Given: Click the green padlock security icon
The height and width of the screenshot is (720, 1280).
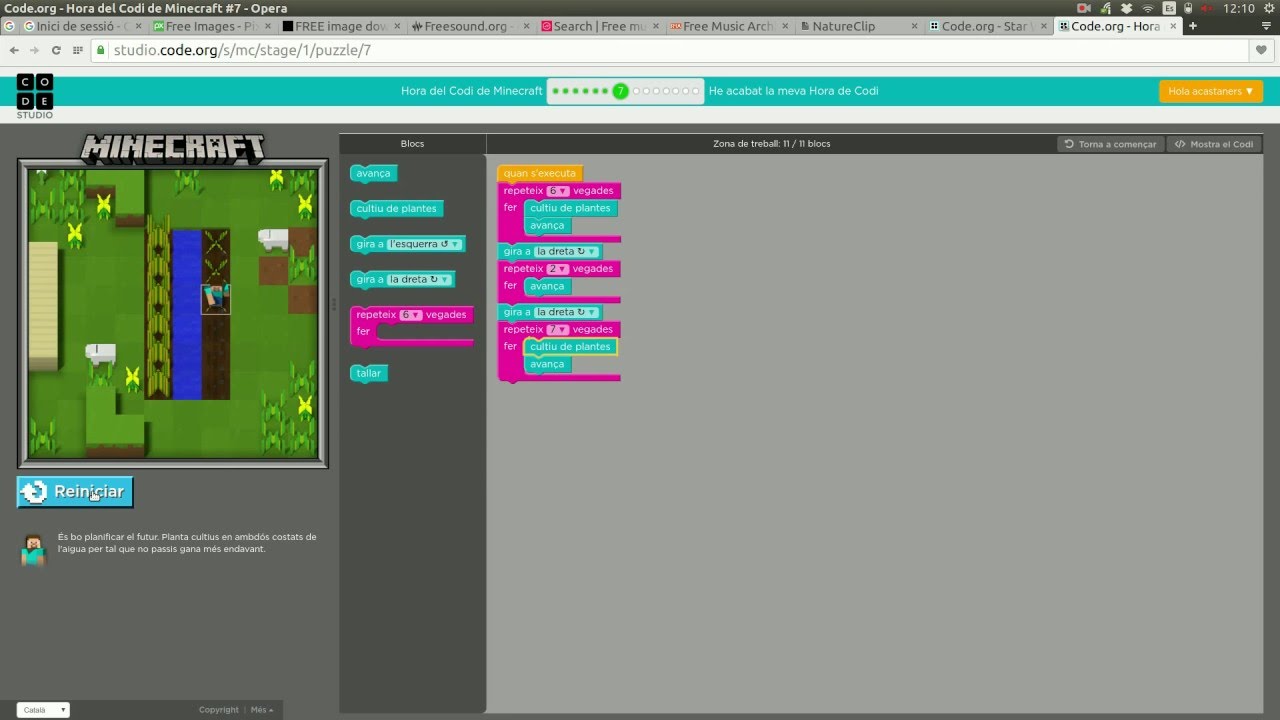Looking at the screenshot, I should (x=101, y=50).
